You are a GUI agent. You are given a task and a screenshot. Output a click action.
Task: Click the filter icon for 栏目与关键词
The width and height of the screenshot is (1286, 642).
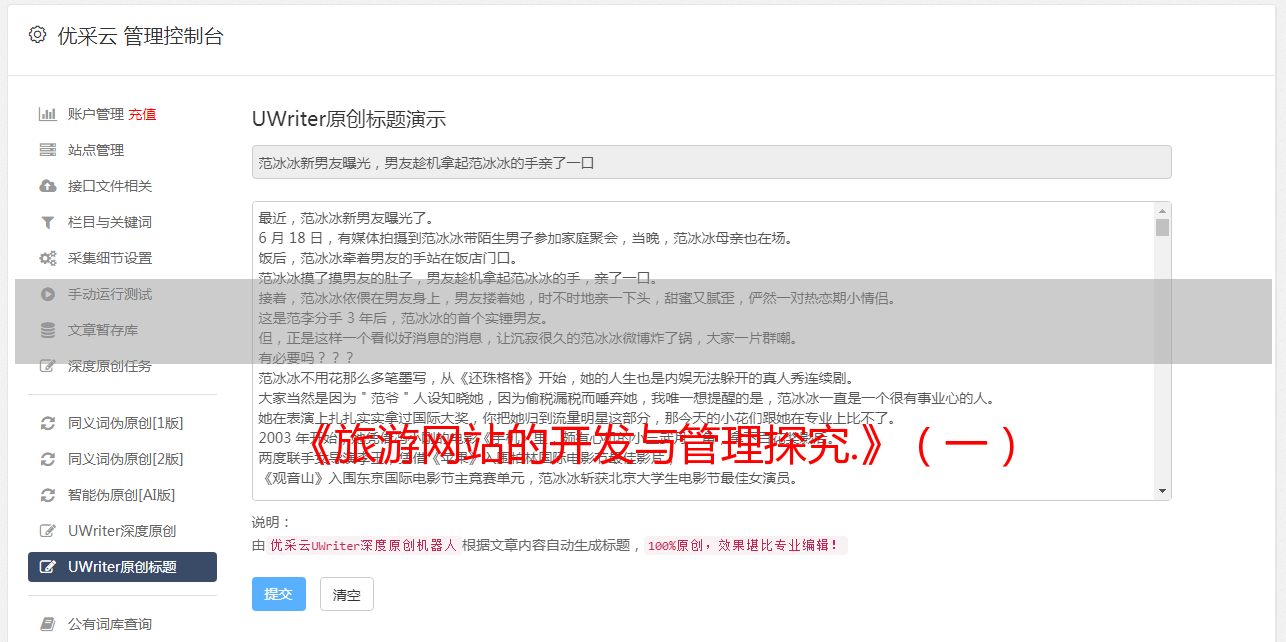click(x=47, y=222)
